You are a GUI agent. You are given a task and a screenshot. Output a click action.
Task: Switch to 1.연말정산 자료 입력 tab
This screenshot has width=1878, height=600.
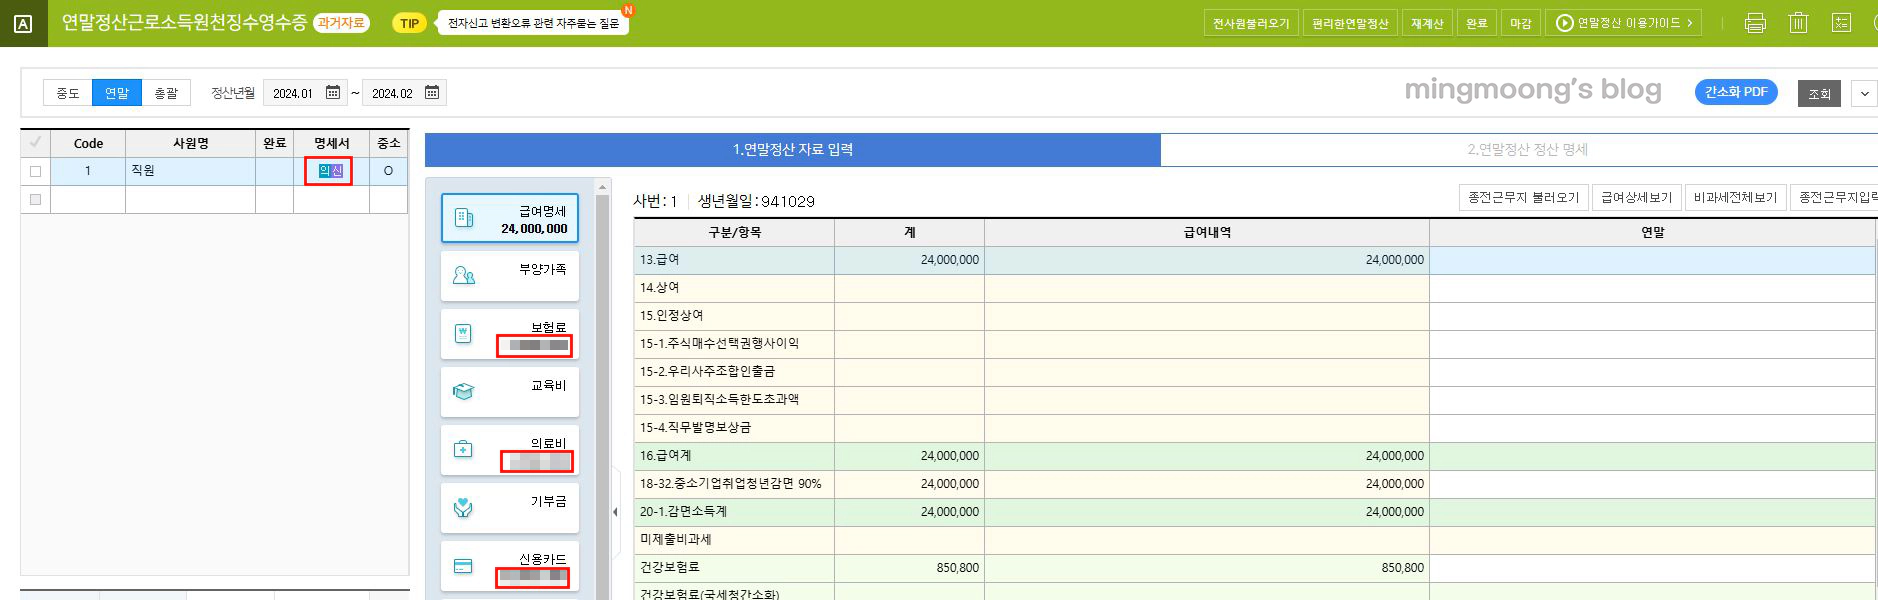[793, 149]
